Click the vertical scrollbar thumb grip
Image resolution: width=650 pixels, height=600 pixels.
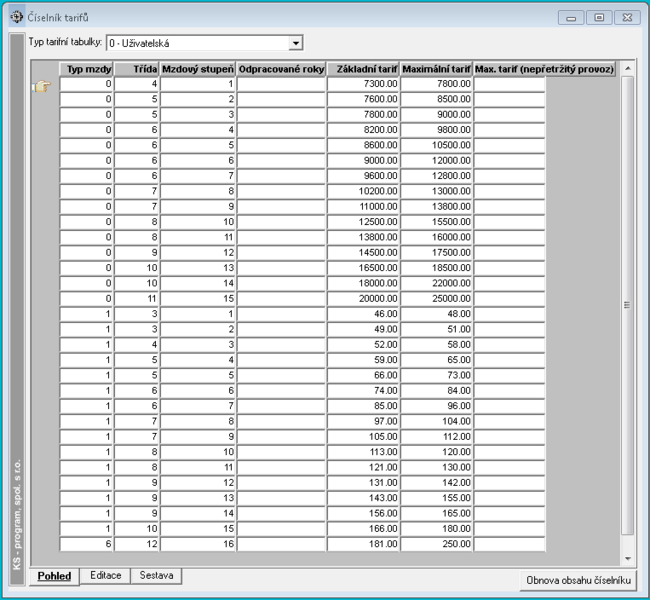point(627,305)
